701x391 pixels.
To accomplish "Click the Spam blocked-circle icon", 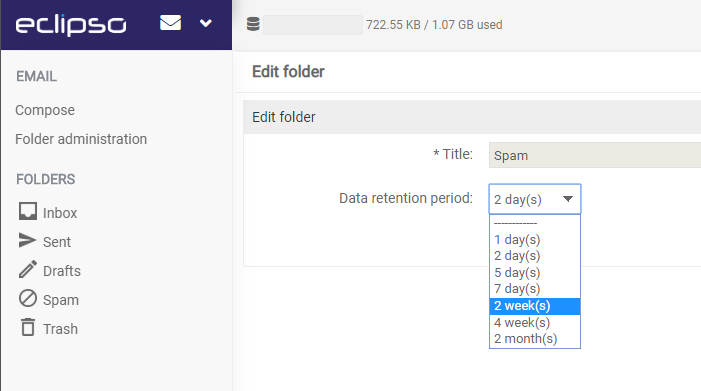I will pos(28,298).
